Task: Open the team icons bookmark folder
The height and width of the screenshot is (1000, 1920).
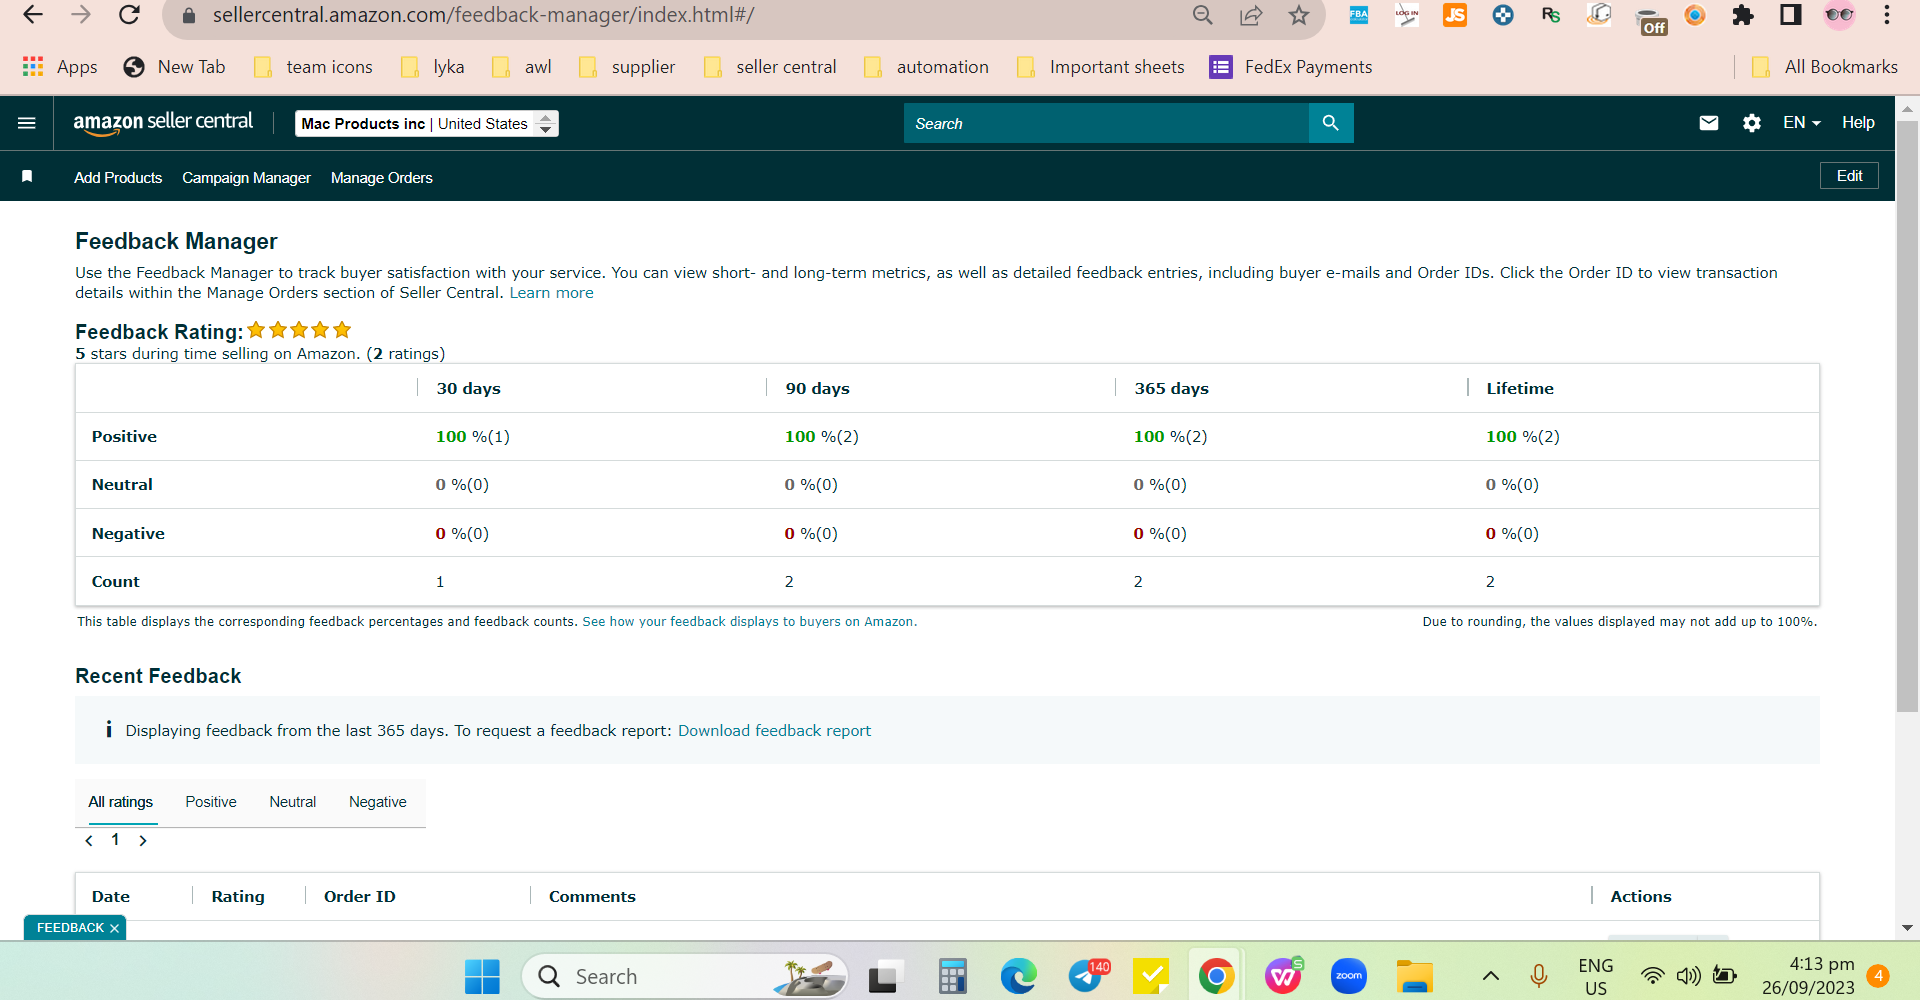Action: (313, 67)
